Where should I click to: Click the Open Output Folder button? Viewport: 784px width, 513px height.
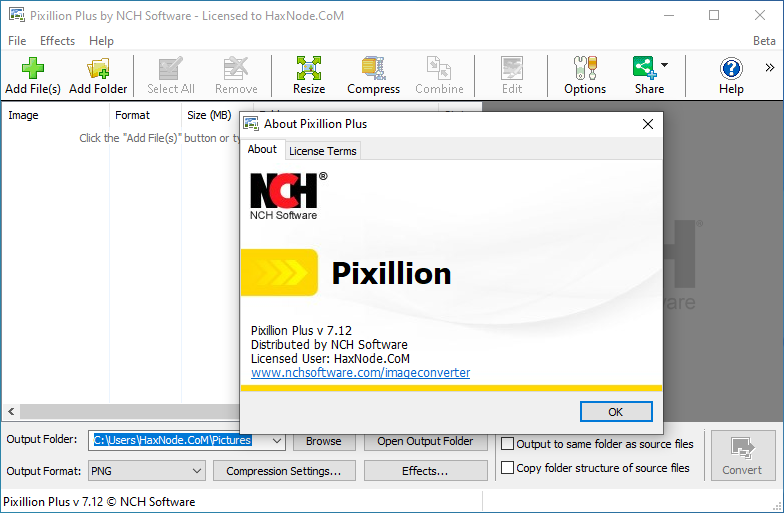pos(426,441)
